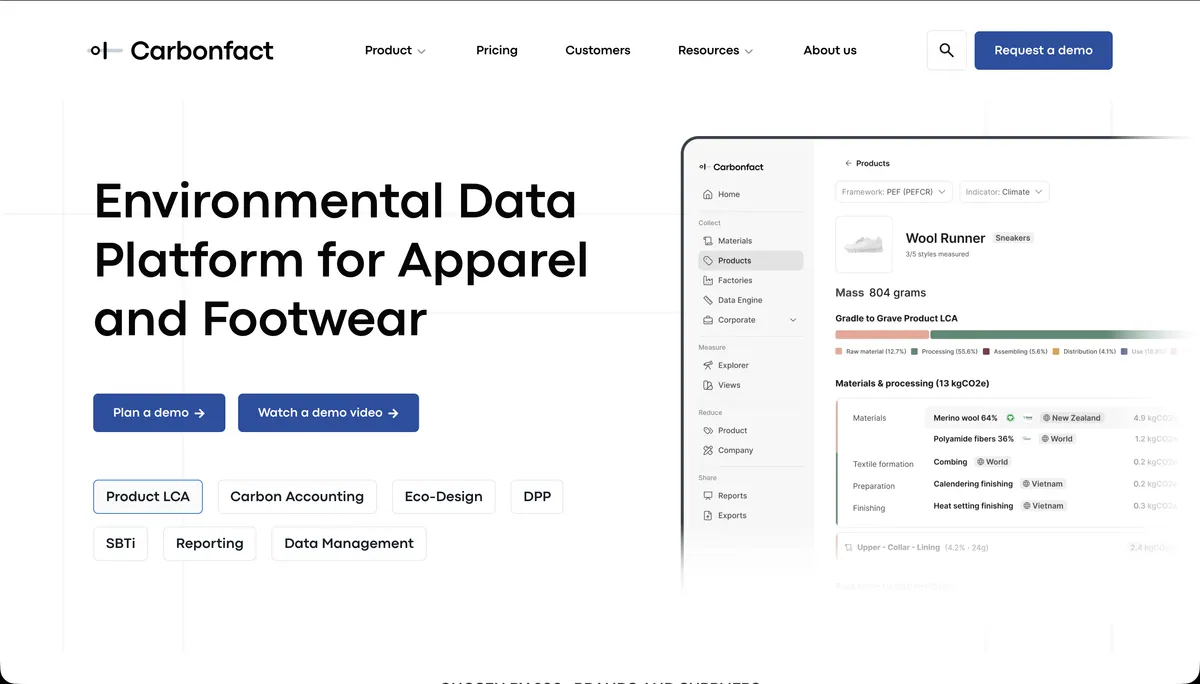Click the 3/5 styles measured text
This screenshot has width=1200, height=684.
(x=937, y=255)
